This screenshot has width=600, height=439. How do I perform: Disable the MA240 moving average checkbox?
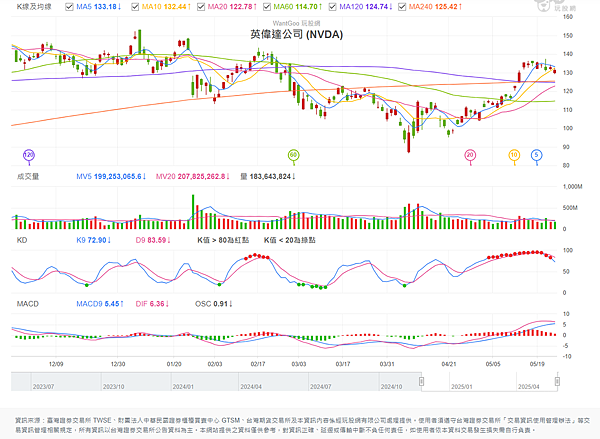[402, 7]
